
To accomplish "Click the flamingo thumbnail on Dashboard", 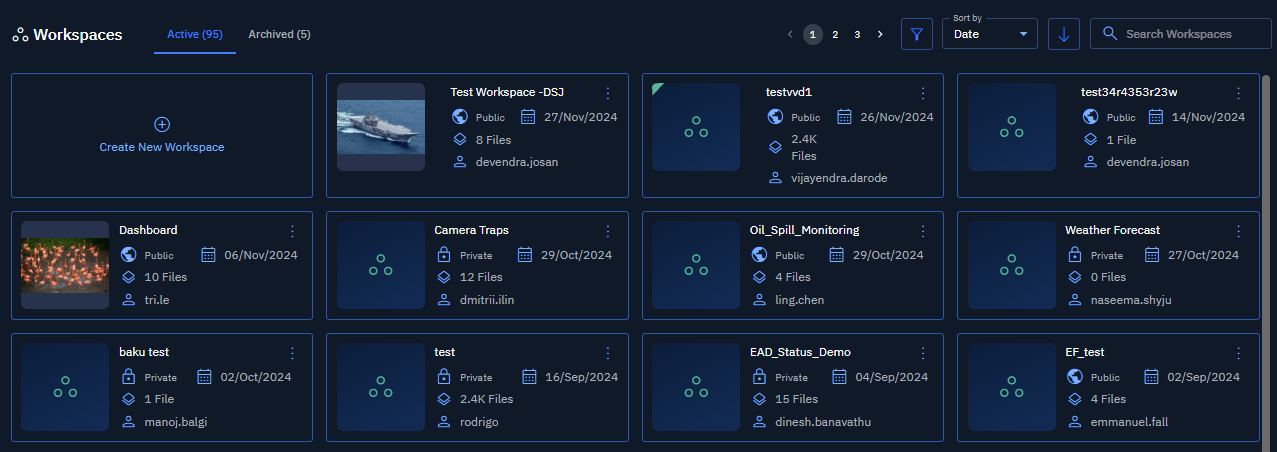I will click(65, 265).
